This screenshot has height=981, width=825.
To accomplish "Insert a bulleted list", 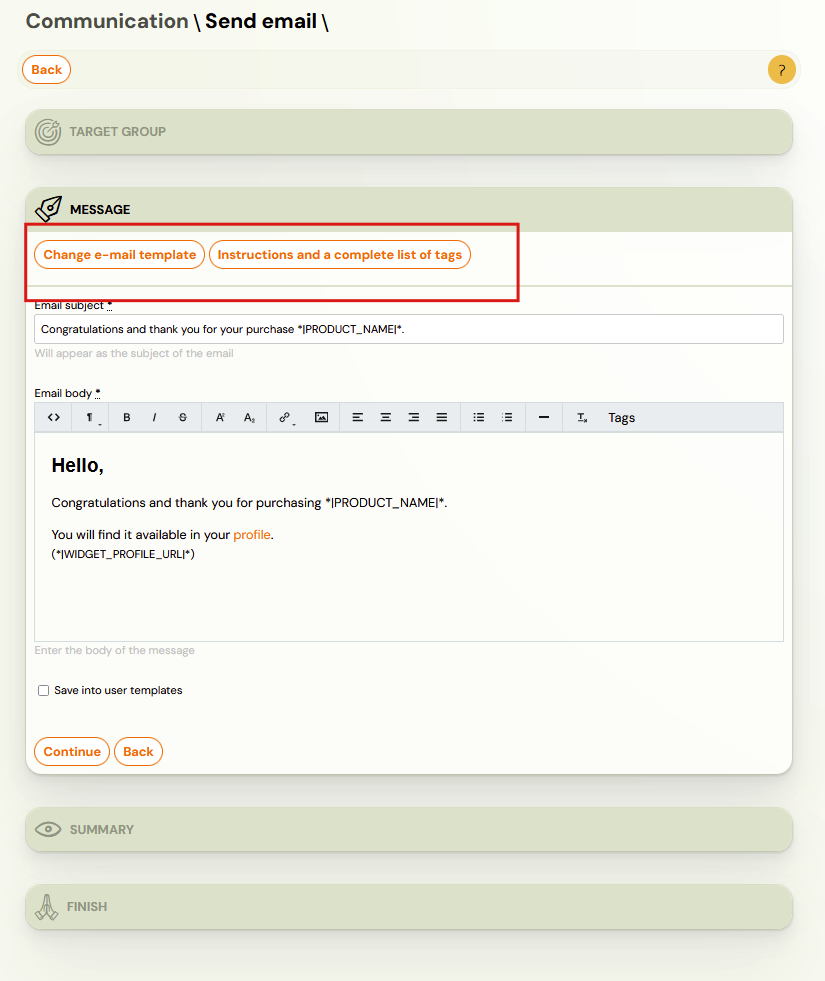I will 478,417.
